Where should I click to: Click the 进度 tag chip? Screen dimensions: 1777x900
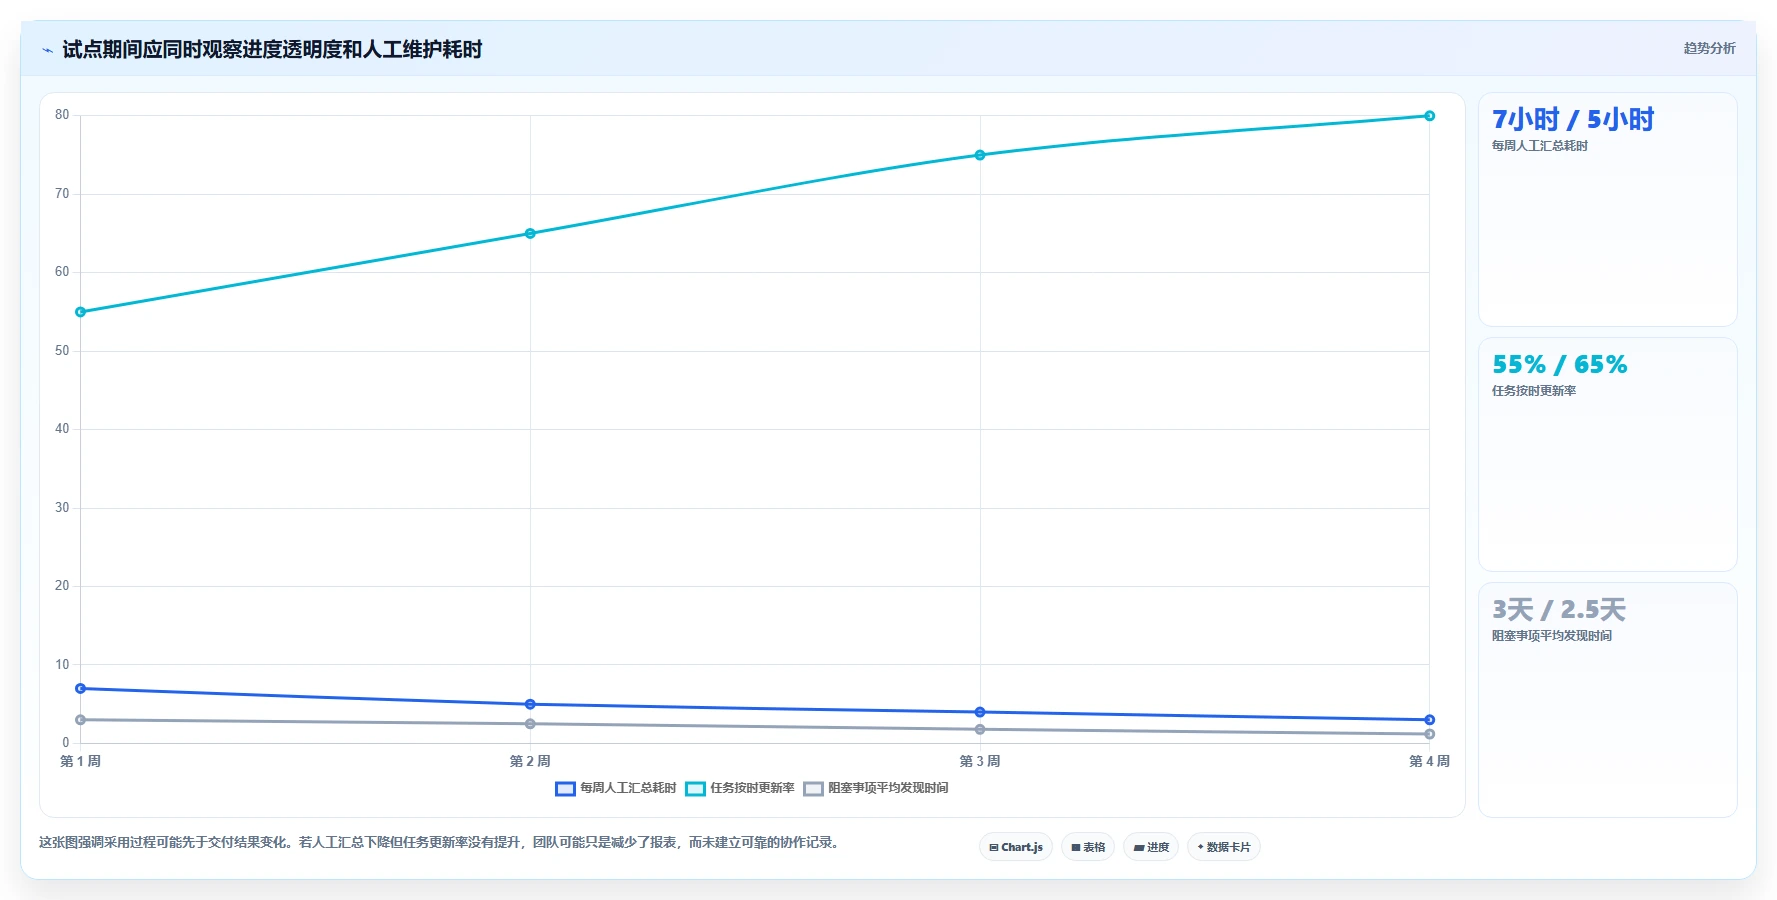[x=1151, y=847]
